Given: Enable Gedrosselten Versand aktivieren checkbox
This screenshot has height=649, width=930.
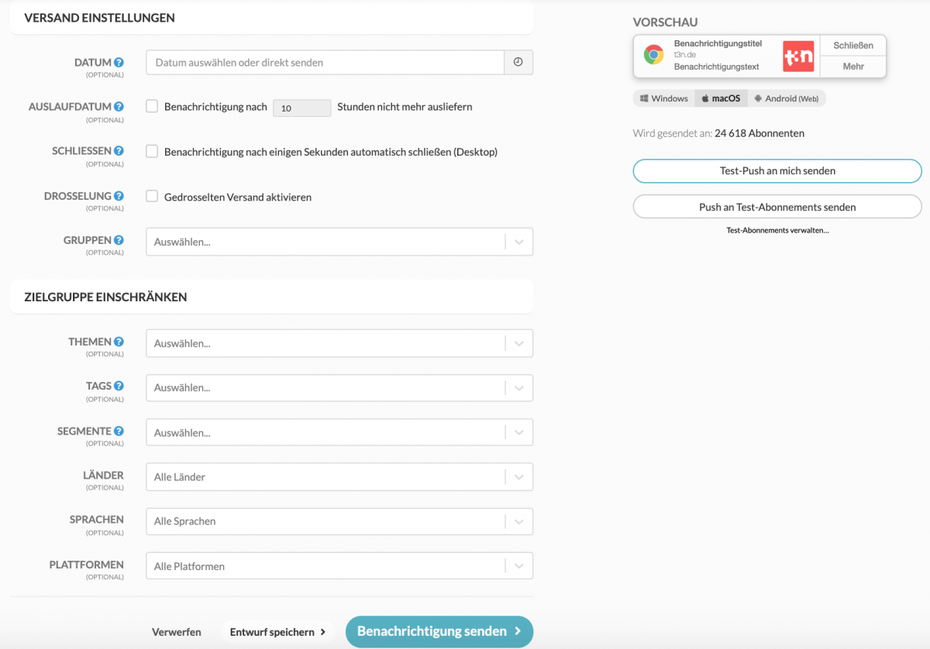Looking at the screenshot, I should (152, 196).
